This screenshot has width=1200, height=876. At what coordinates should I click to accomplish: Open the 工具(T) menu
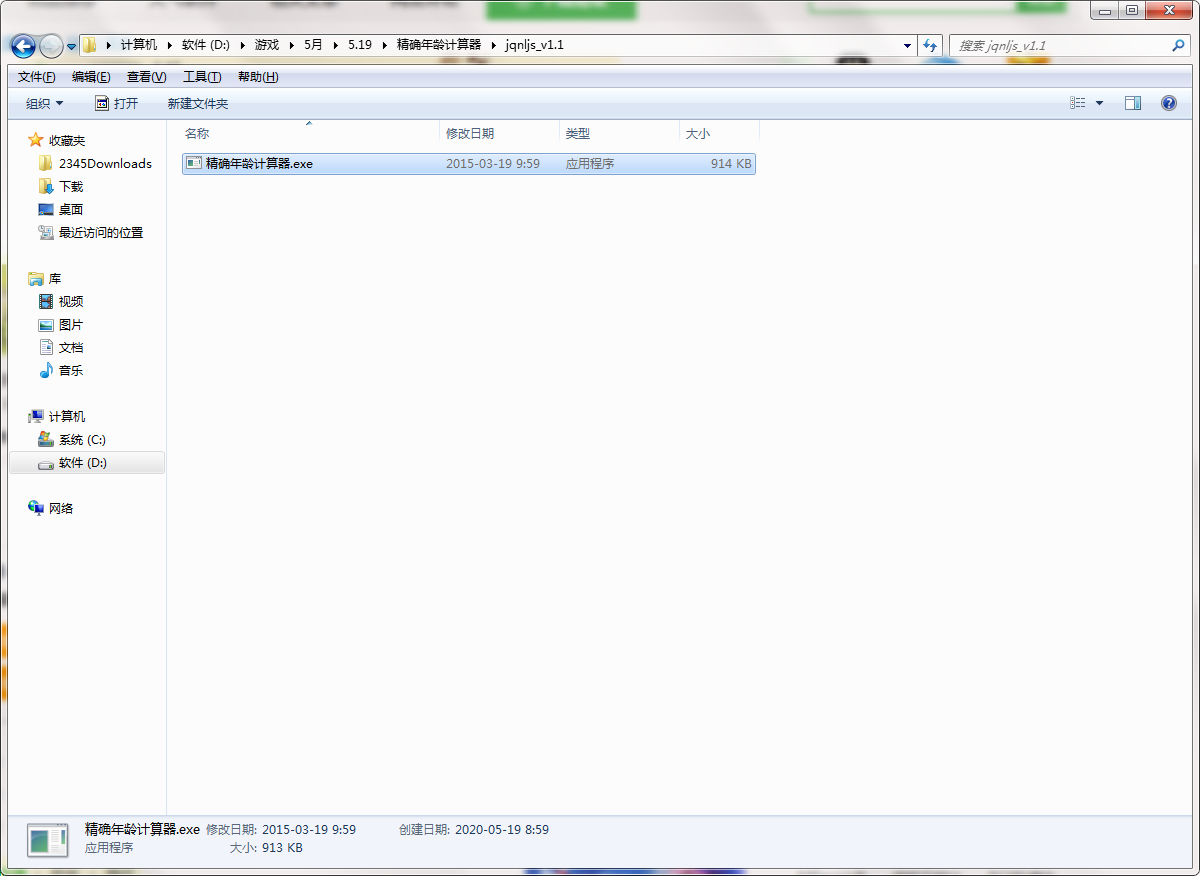click(x=202, y=77)
